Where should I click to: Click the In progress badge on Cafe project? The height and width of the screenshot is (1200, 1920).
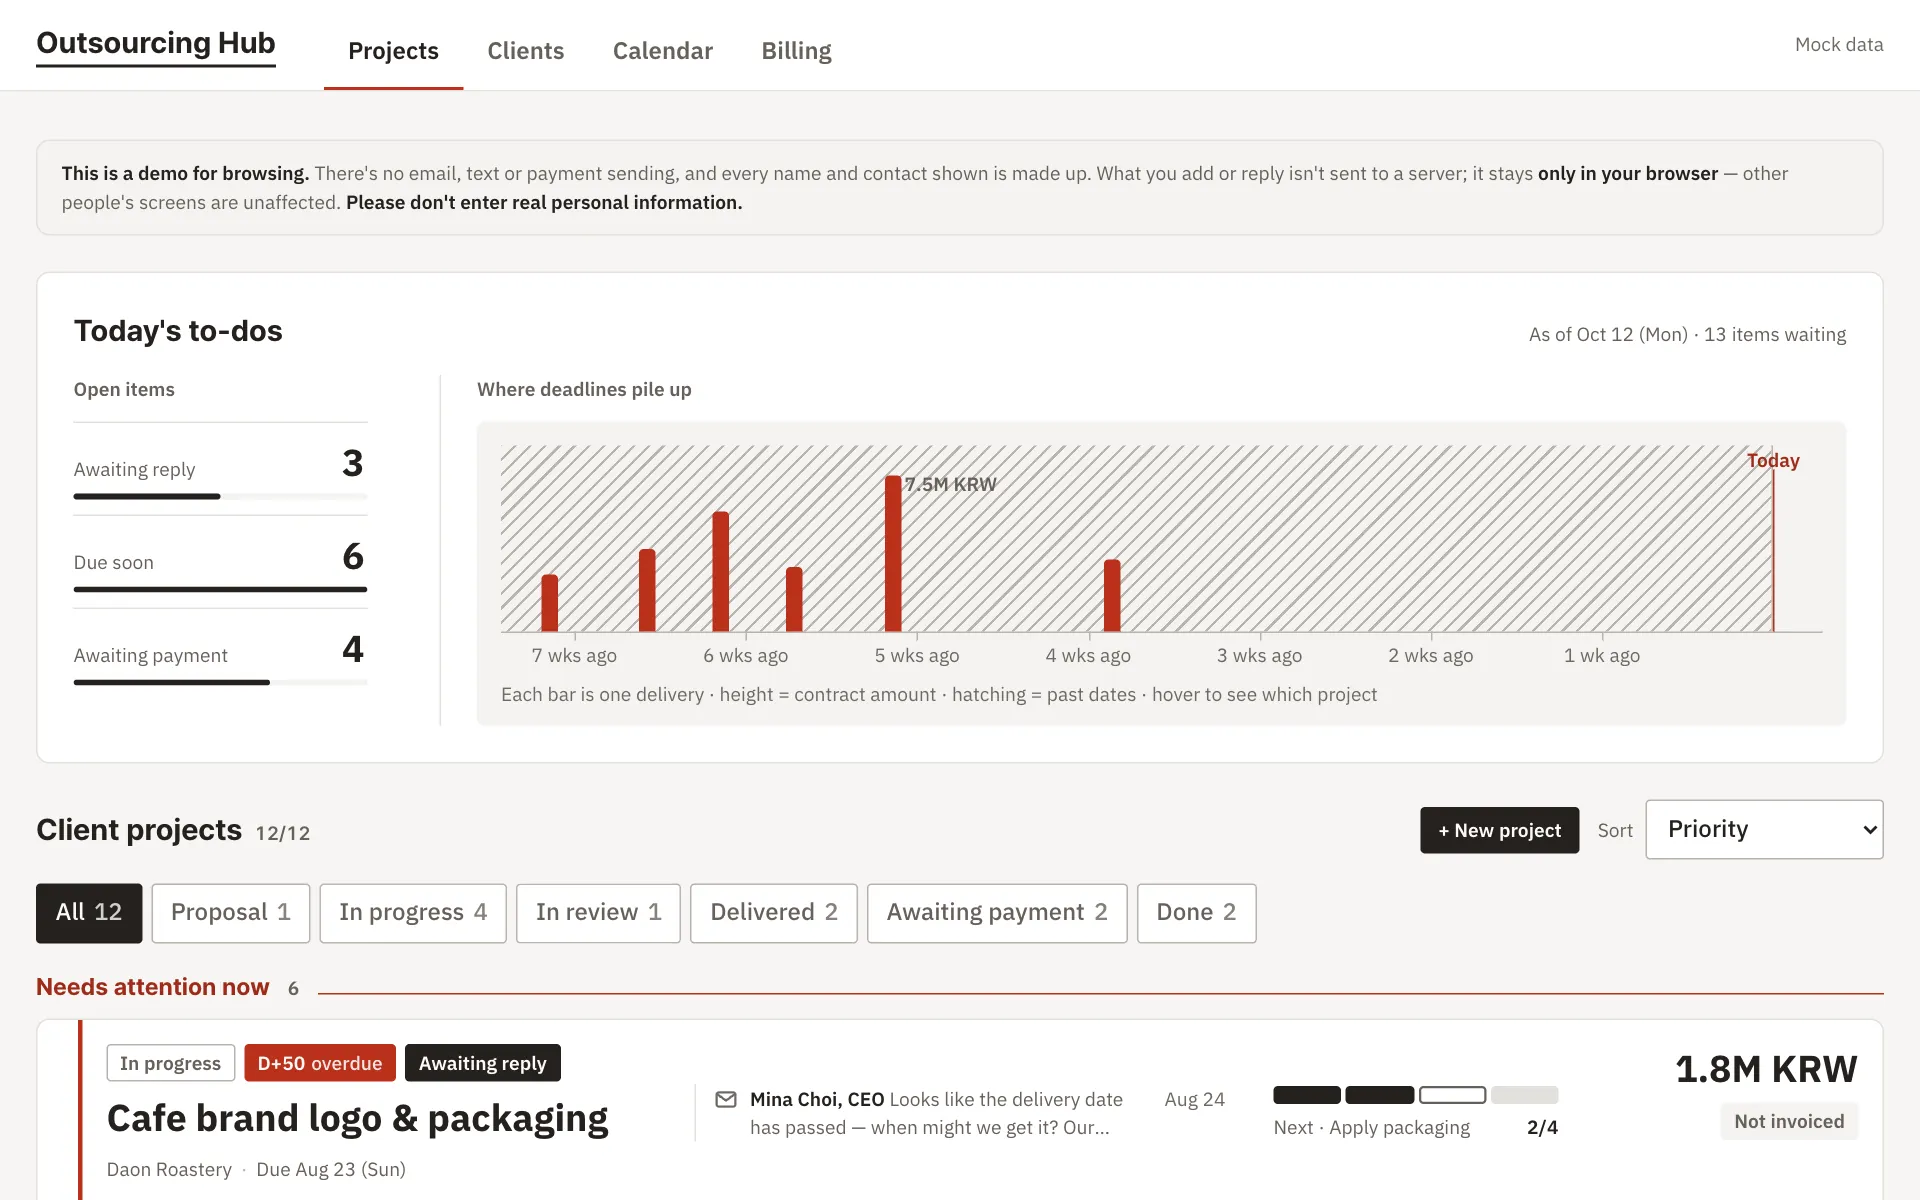tap(171, 1063)
